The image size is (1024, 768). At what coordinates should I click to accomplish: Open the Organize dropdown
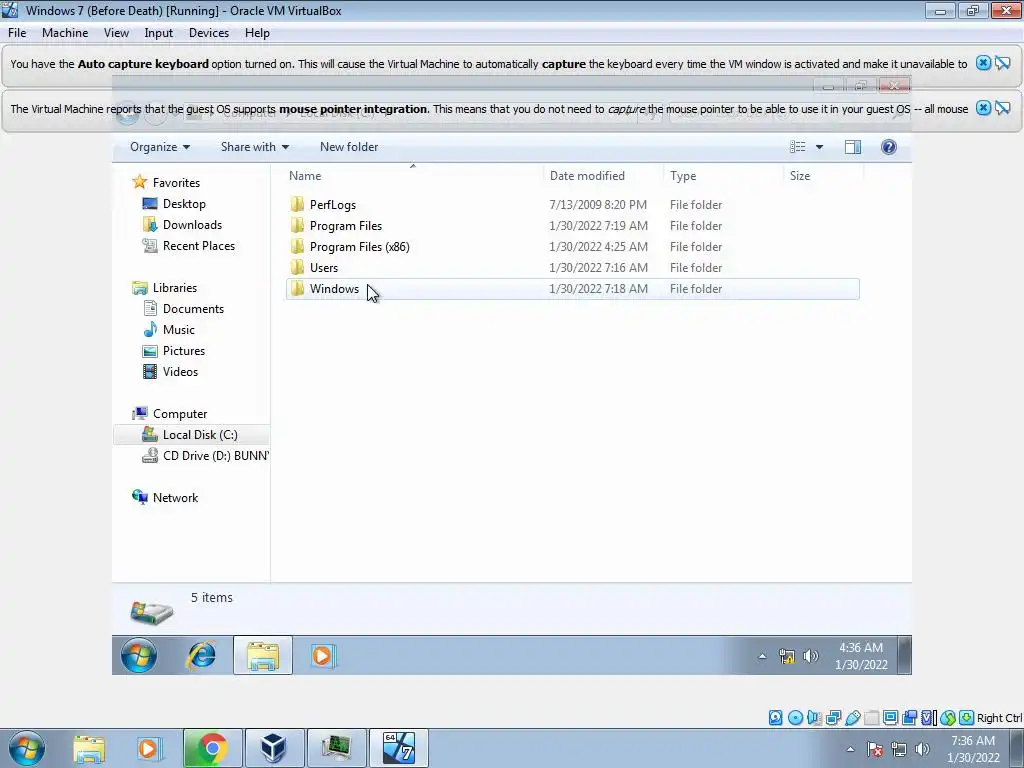(x=160, y=147)
